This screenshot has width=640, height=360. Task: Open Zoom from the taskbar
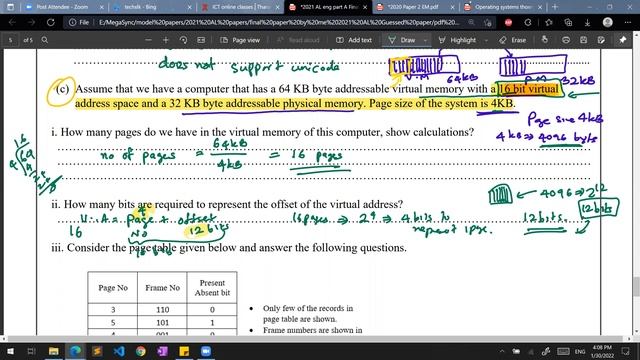206,351
